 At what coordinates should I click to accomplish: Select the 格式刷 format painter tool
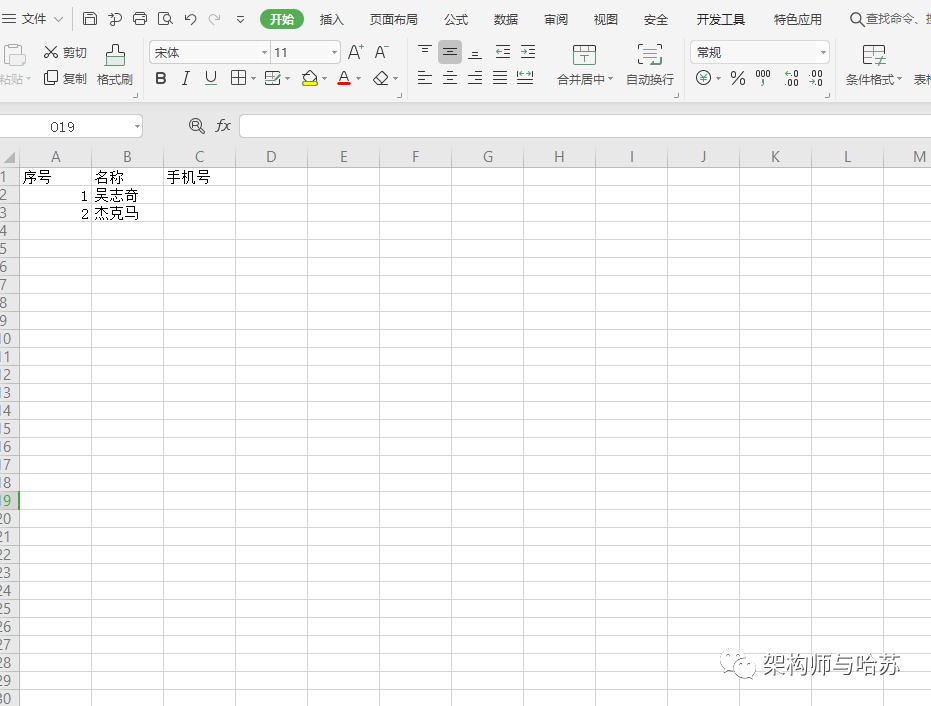[x=114, y=64]
